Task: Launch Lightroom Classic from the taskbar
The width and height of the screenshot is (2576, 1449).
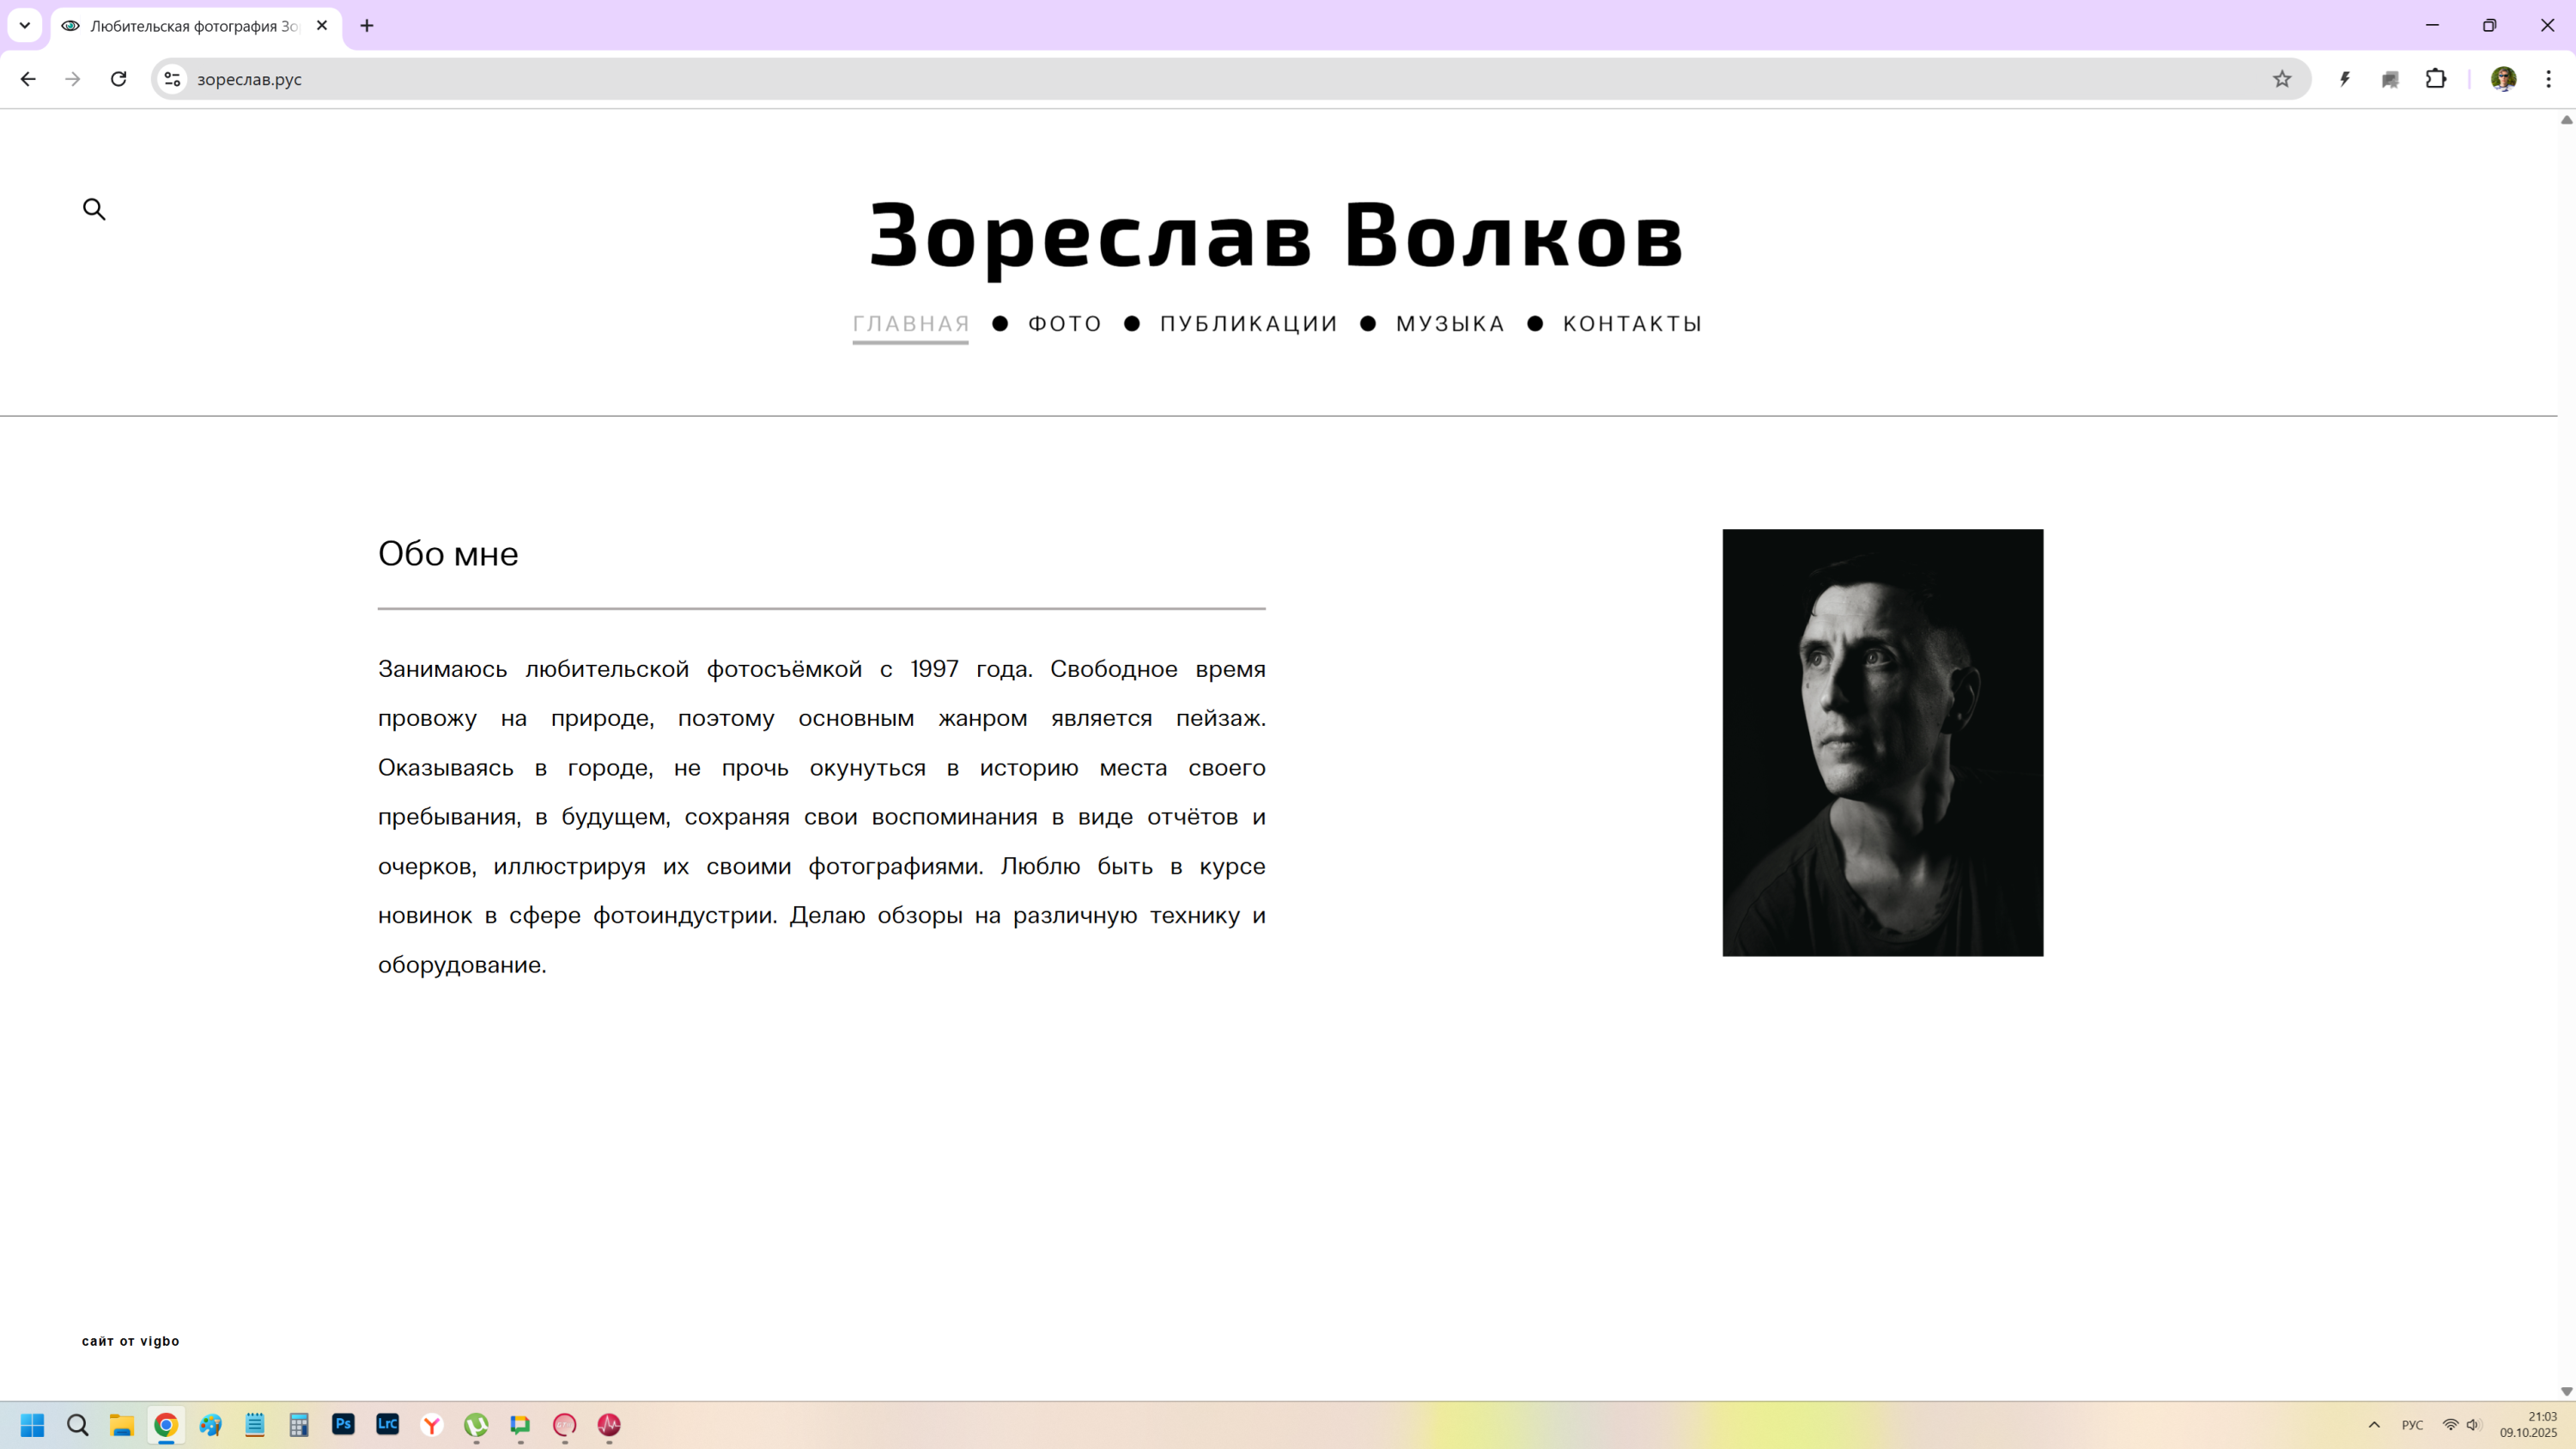Action: [x=387, y=1424]
